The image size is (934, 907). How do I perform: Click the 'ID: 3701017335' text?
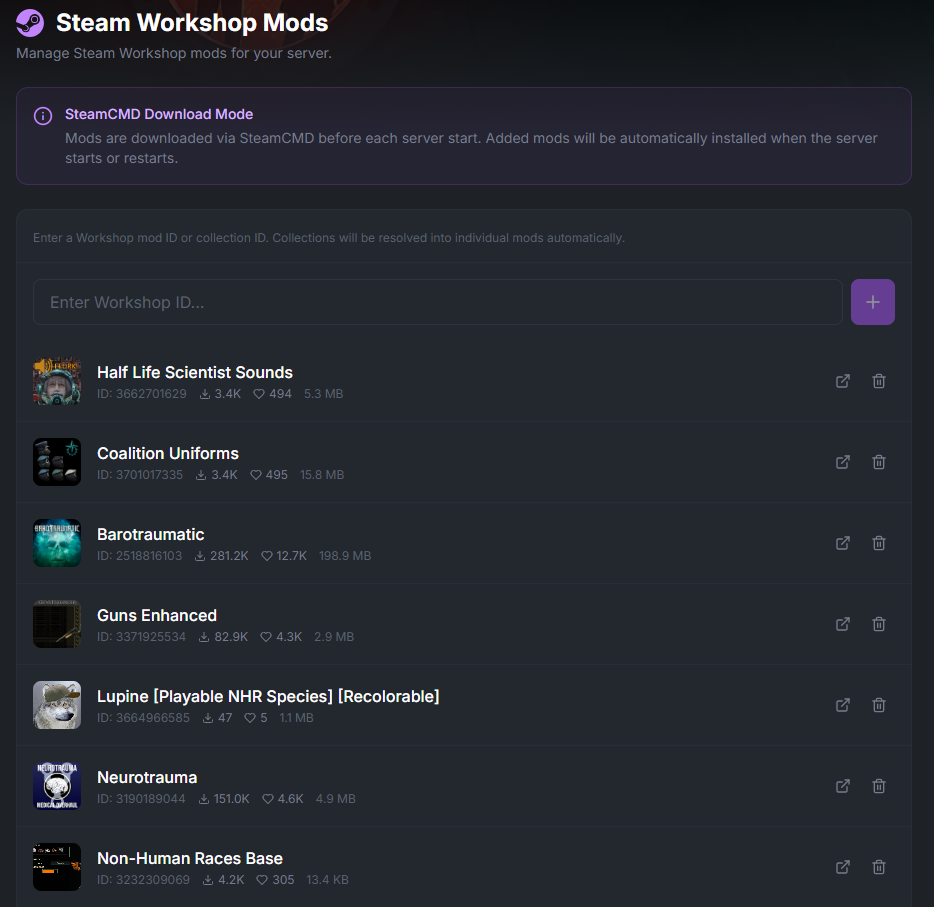pos(140,475)
